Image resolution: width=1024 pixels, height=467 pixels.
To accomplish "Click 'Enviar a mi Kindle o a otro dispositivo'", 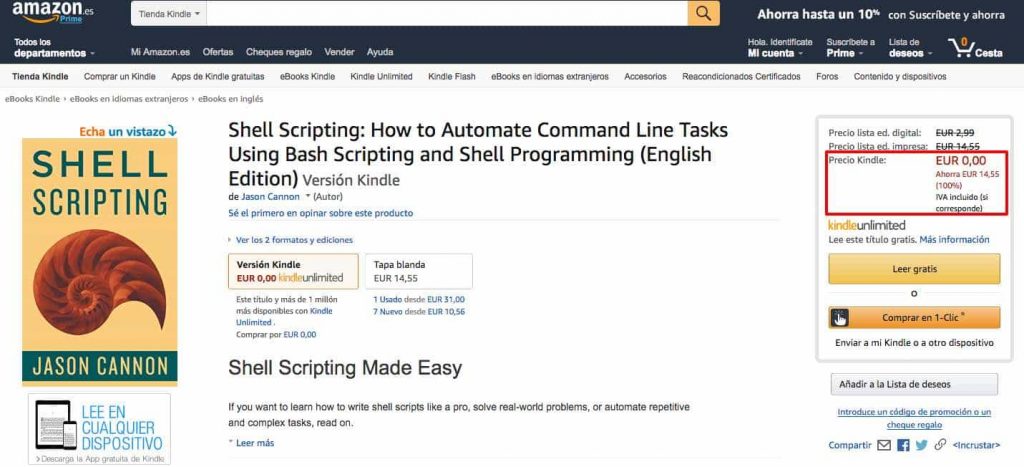I will 914,342.
